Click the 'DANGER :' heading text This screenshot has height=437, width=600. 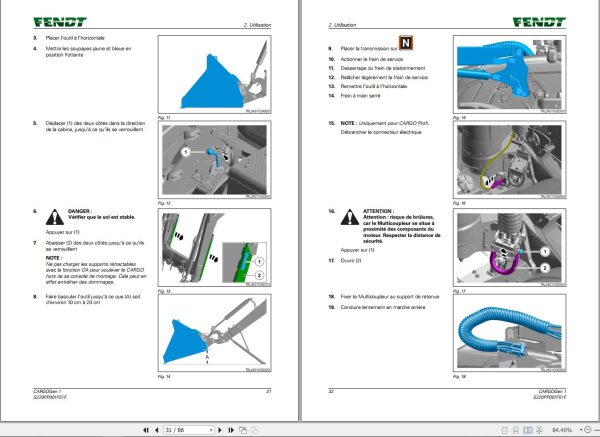pyautogui.click(x=80, y=211)
